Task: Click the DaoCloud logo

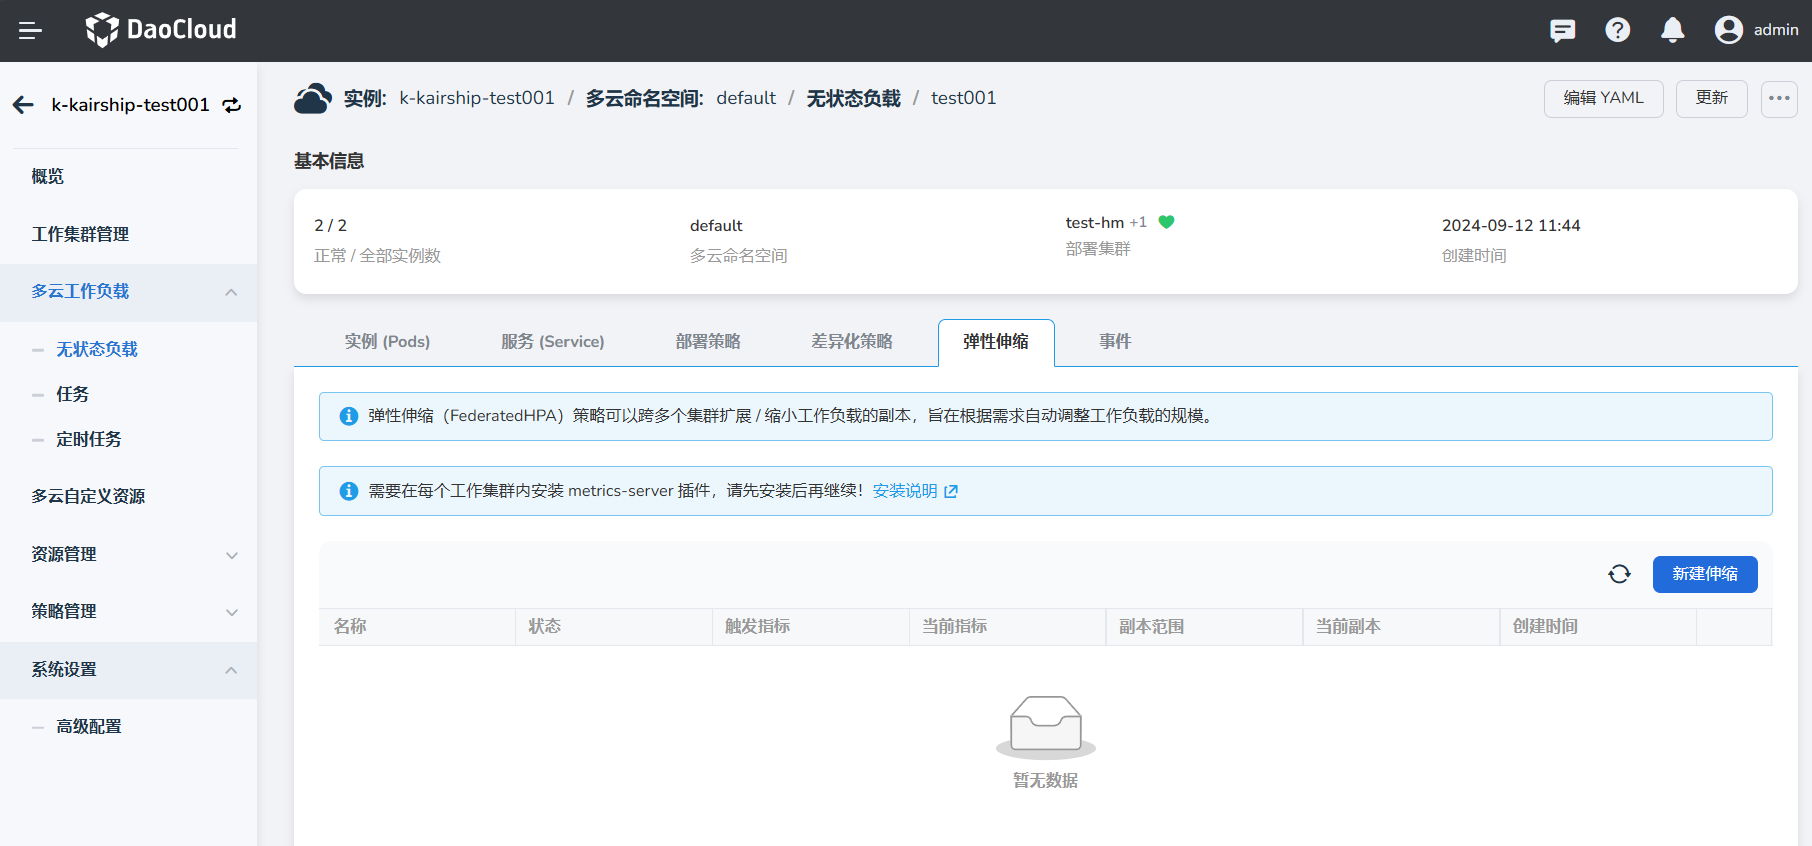Action: pyautogui.click(x=161, y=30)
